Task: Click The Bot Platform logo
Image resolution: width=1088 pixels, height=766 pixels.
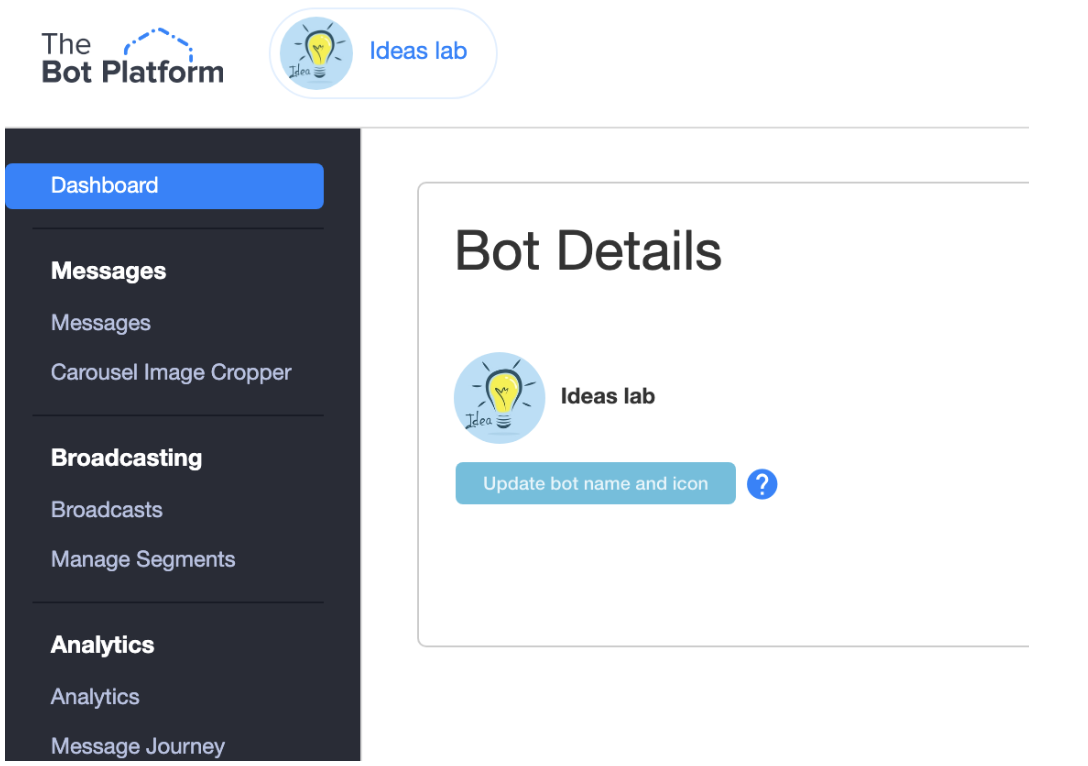Action: pyautogui.click(x=133, y=58)
